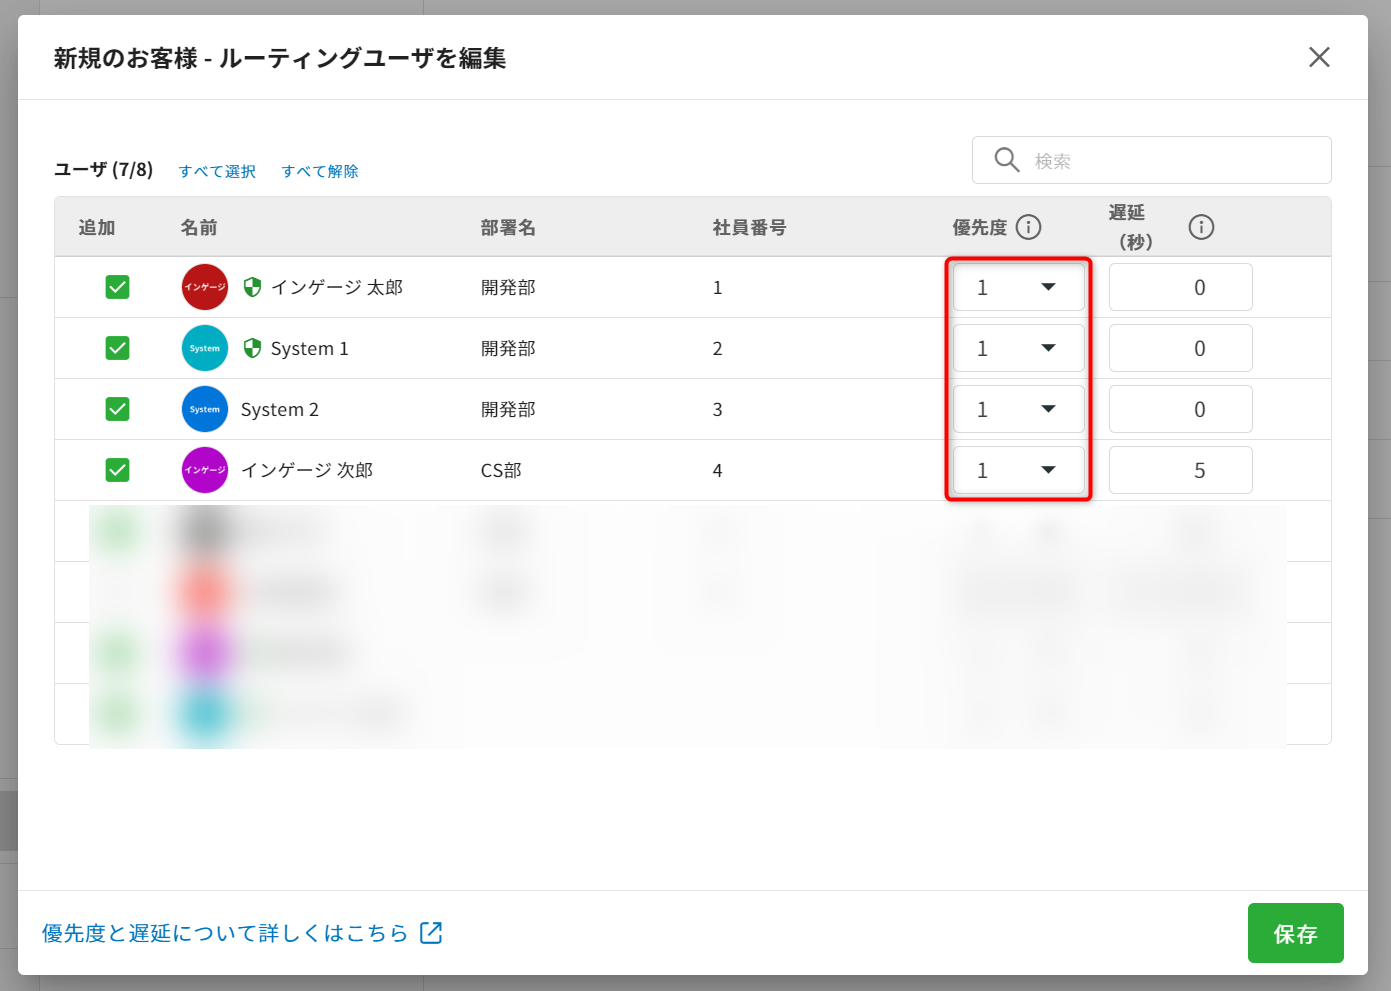Image resolution: width=1391 pixels, height=991 pixels.
Task: Expand the priority dropdown for System 1
Action: click(1018, 348)
